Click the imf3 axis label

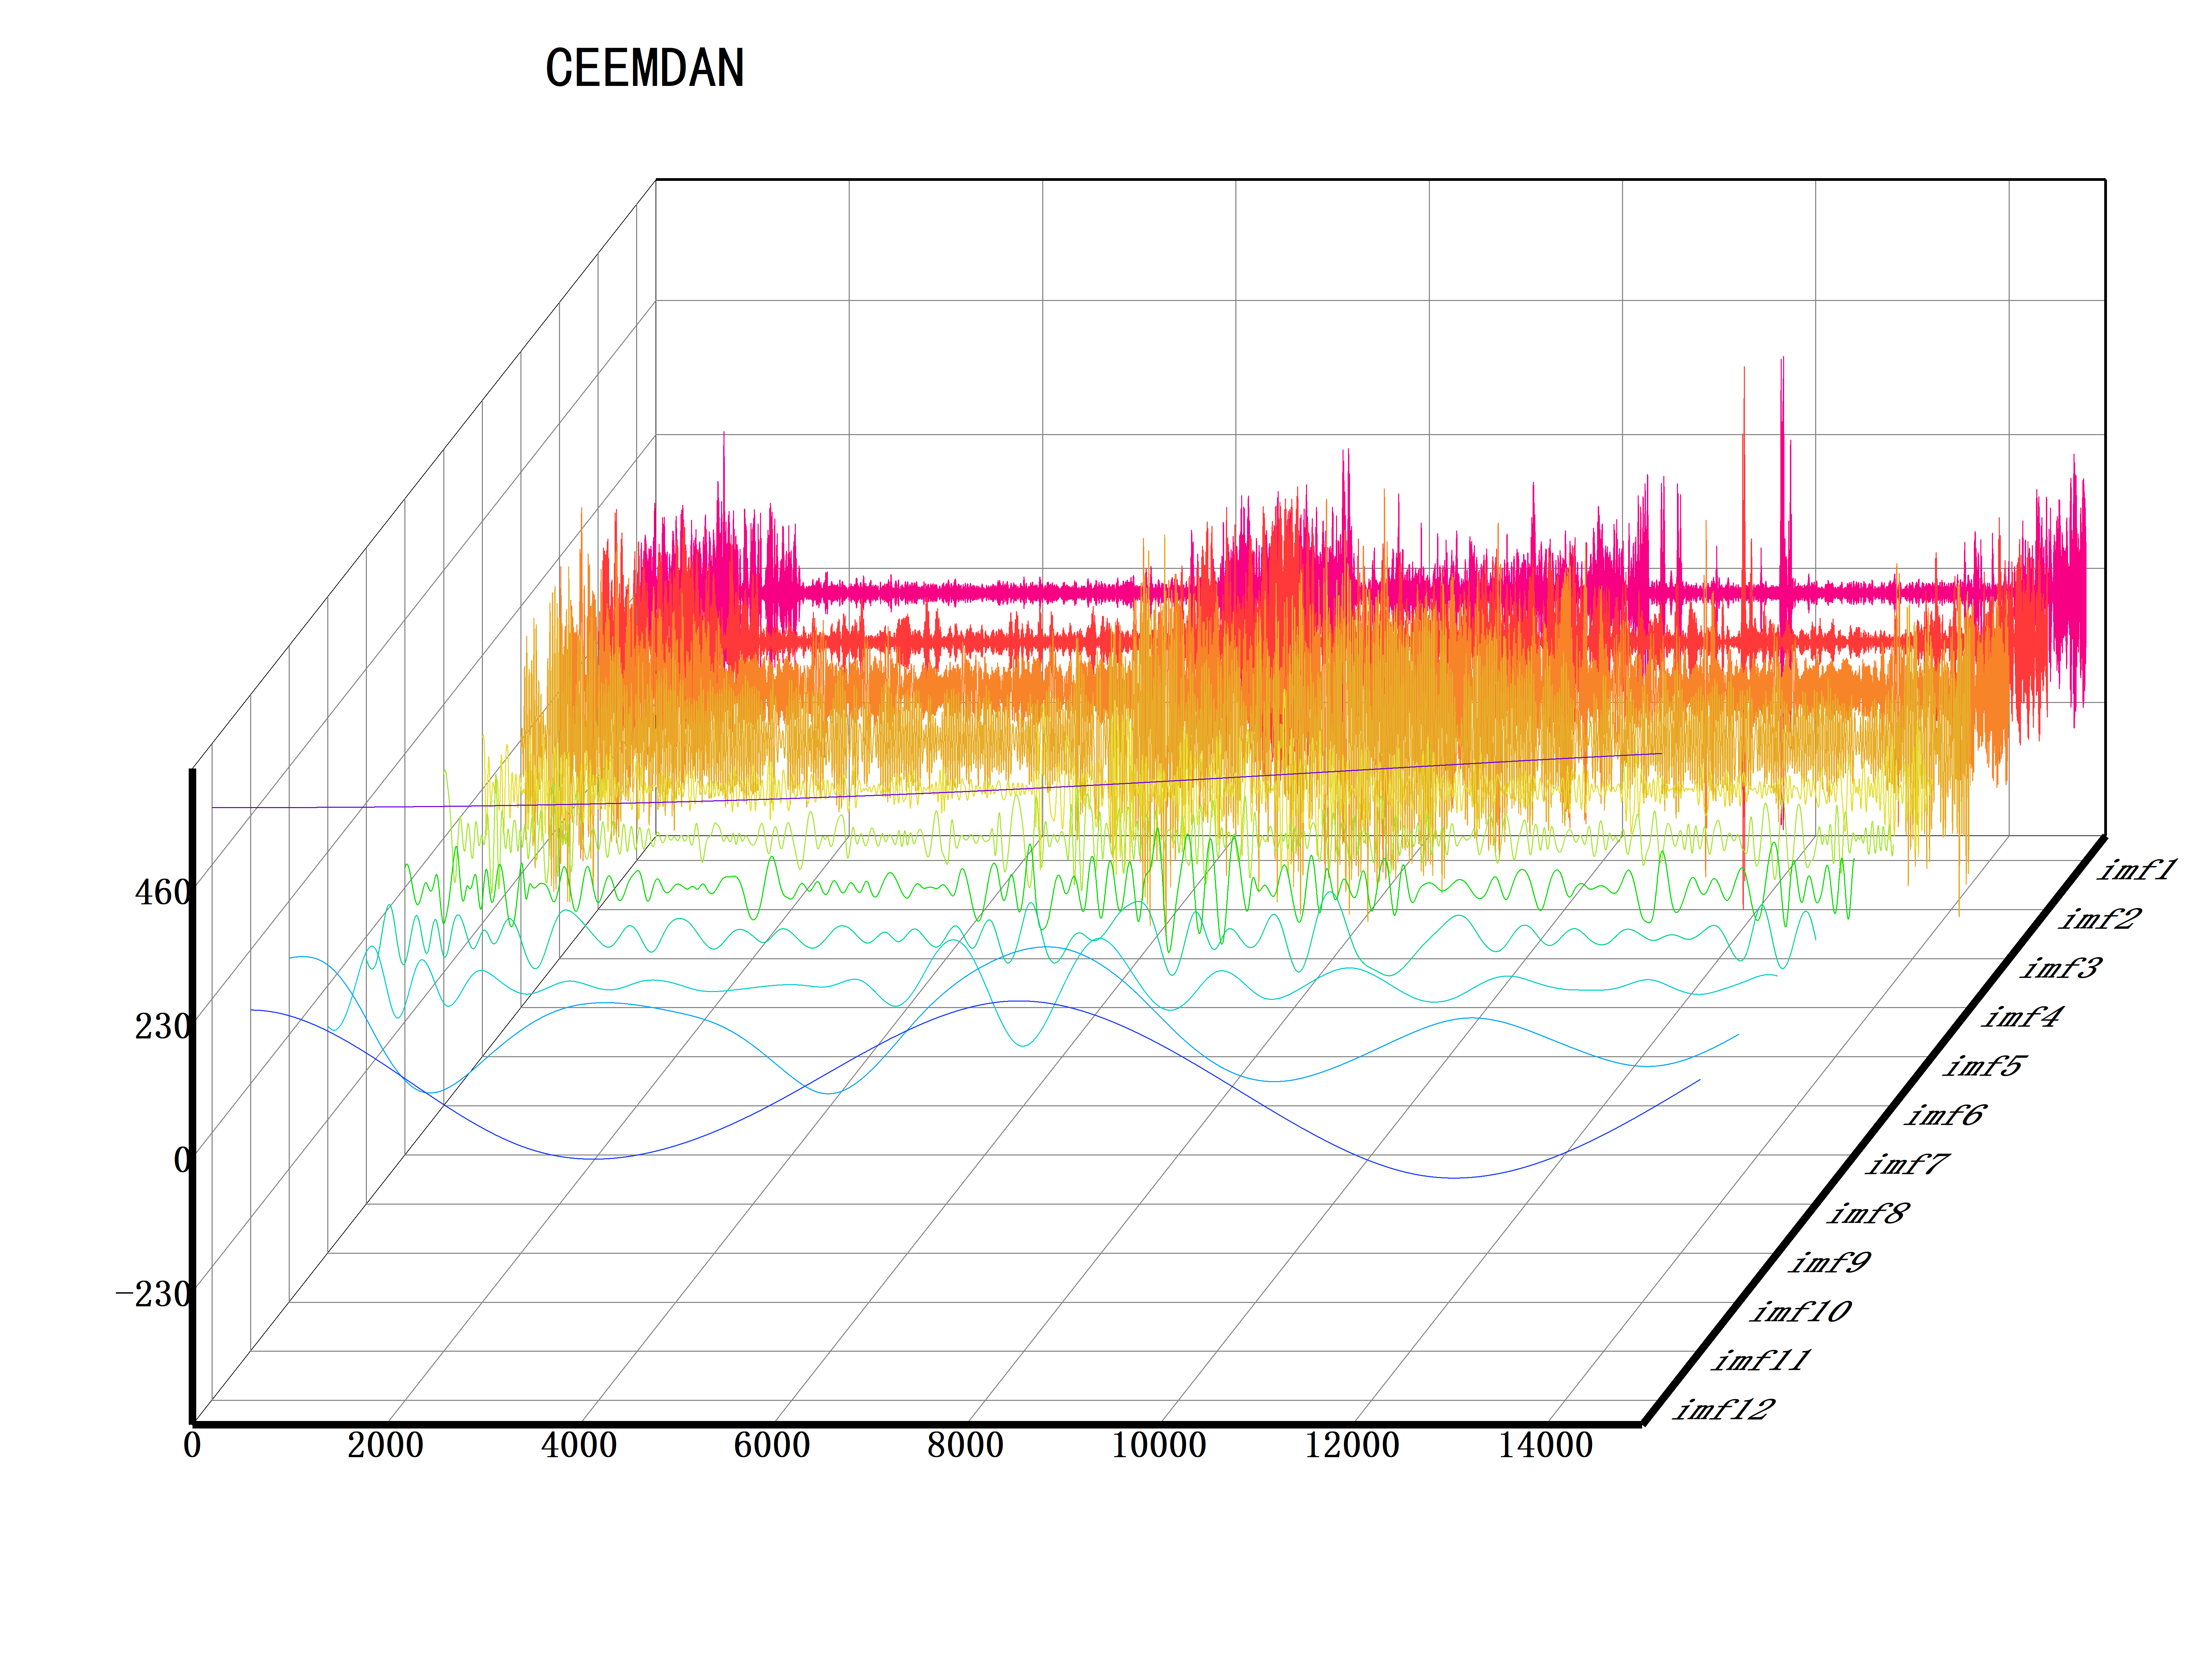[x=2061, y=968]
